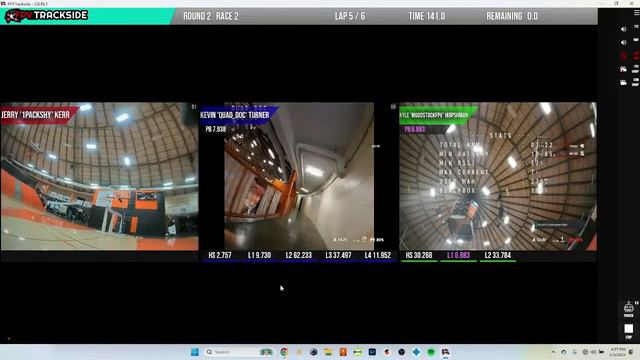Click the taskbar Search box
Image resolution: width=640 pixels, height=360 pixels.
pos(239,352)
